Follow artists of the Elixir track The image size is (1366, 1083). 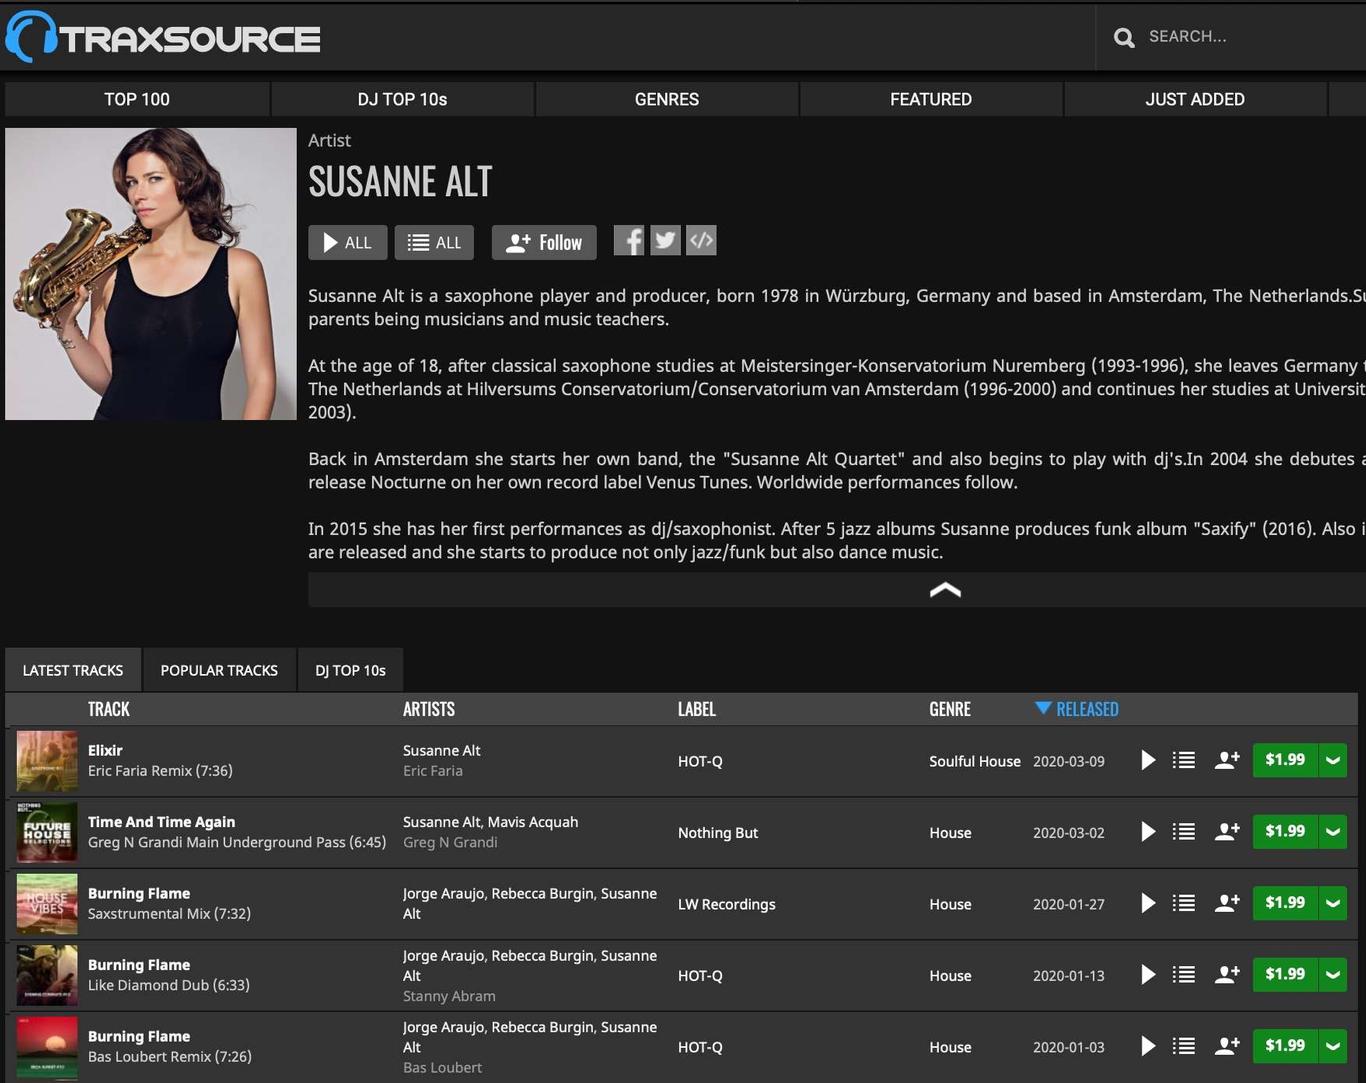pos(1227,760)
